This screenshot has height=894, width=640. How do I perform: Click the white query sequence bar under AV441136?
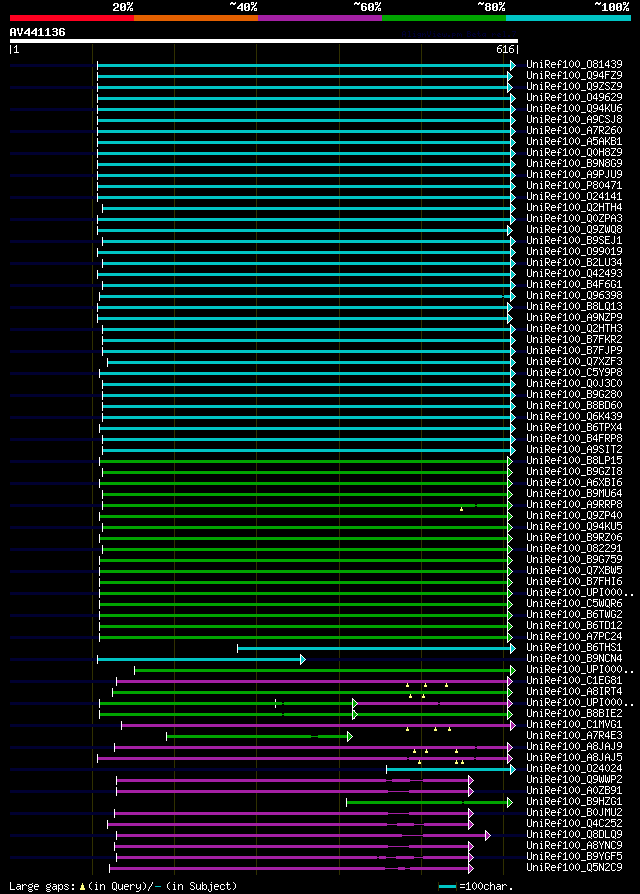click(x=264, y=41)
